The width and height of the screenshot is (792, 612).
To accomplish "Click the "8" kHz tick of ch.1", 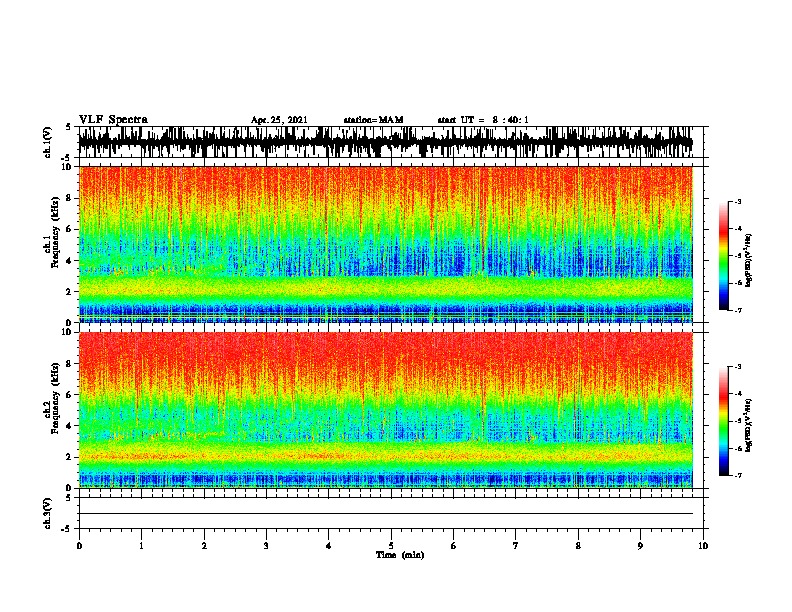I will (x=70, y=198).
